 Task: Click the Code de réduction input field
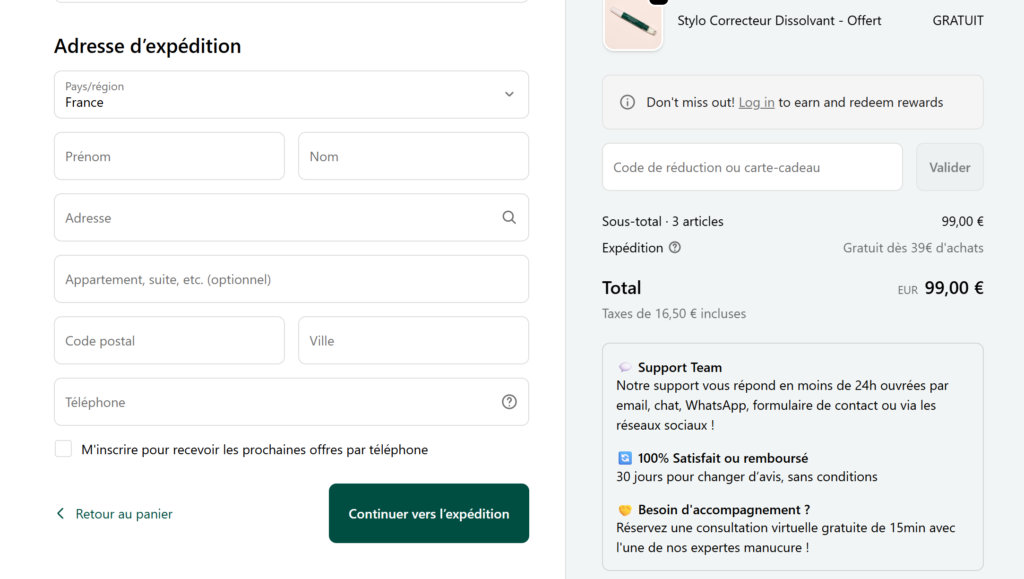[751, 166]
